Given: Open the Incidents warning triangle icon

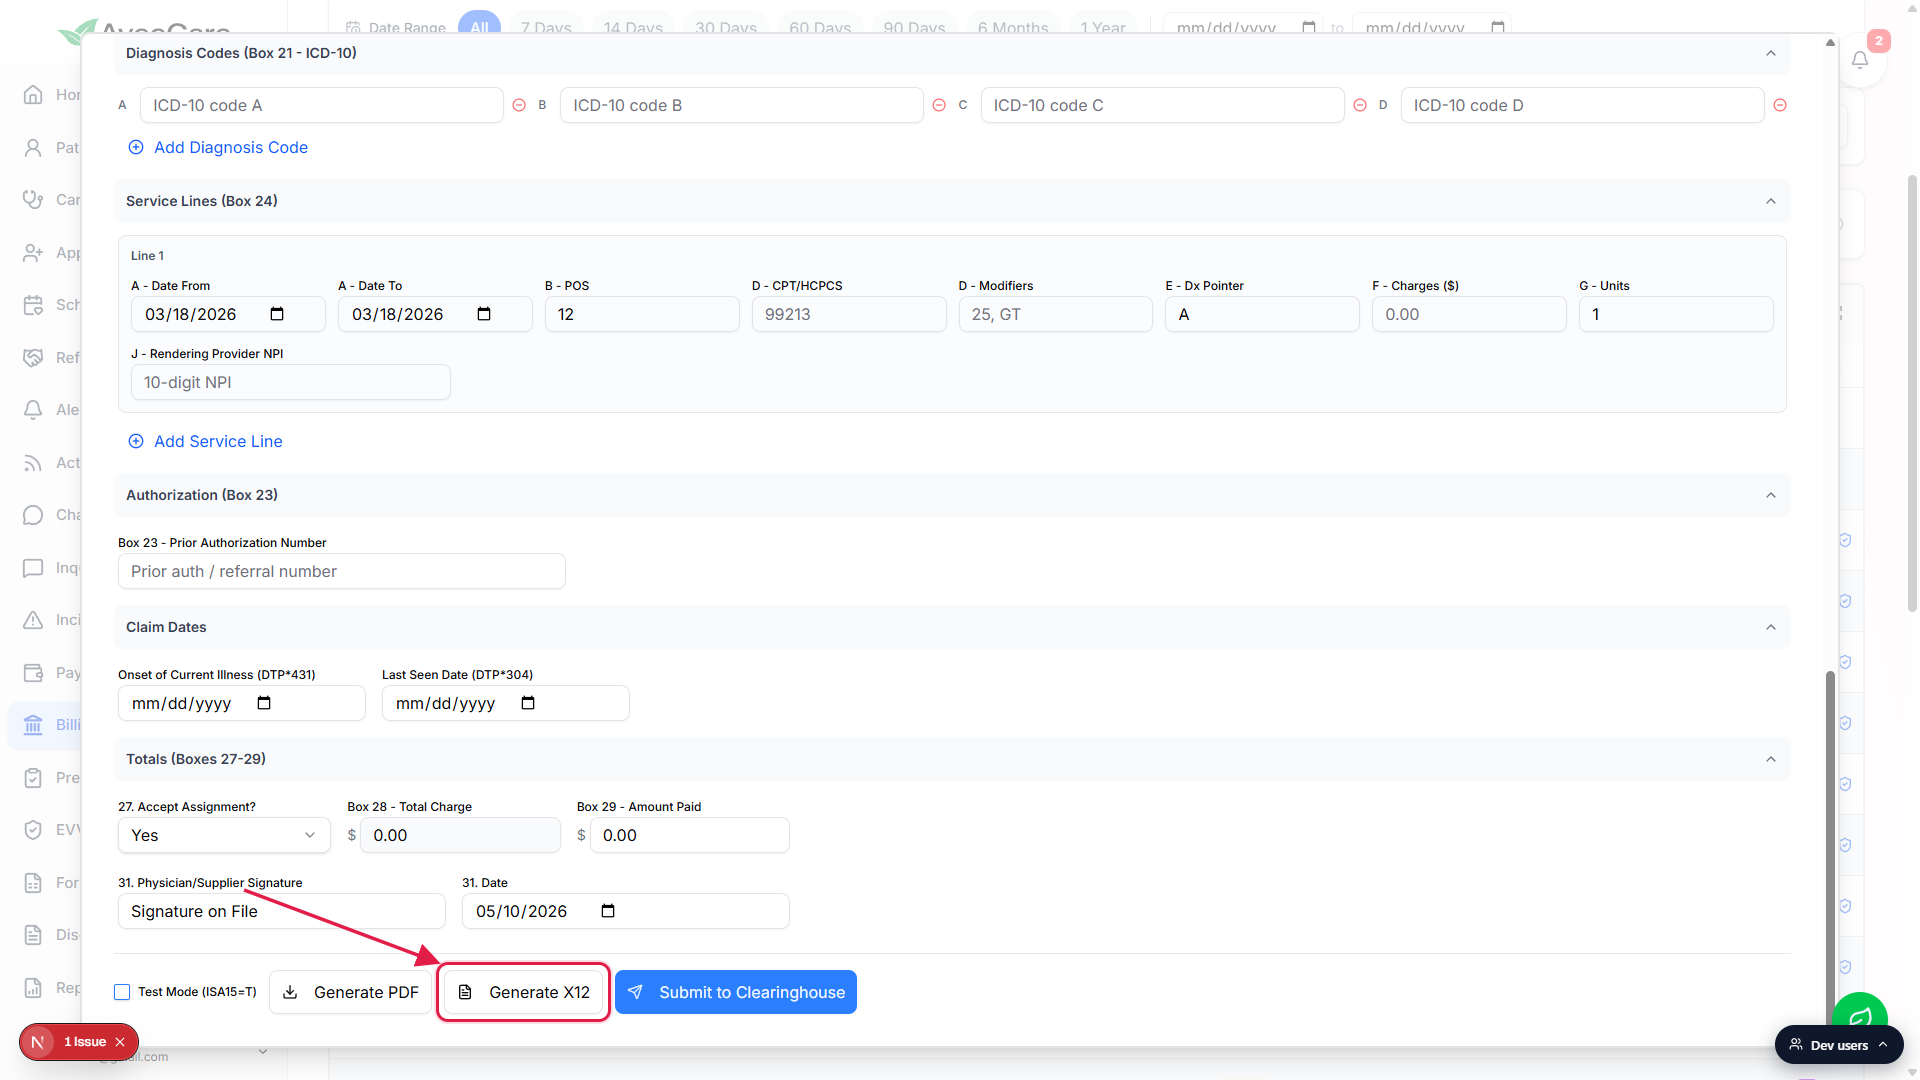Looking at the screenshot, I should (33, 619).
